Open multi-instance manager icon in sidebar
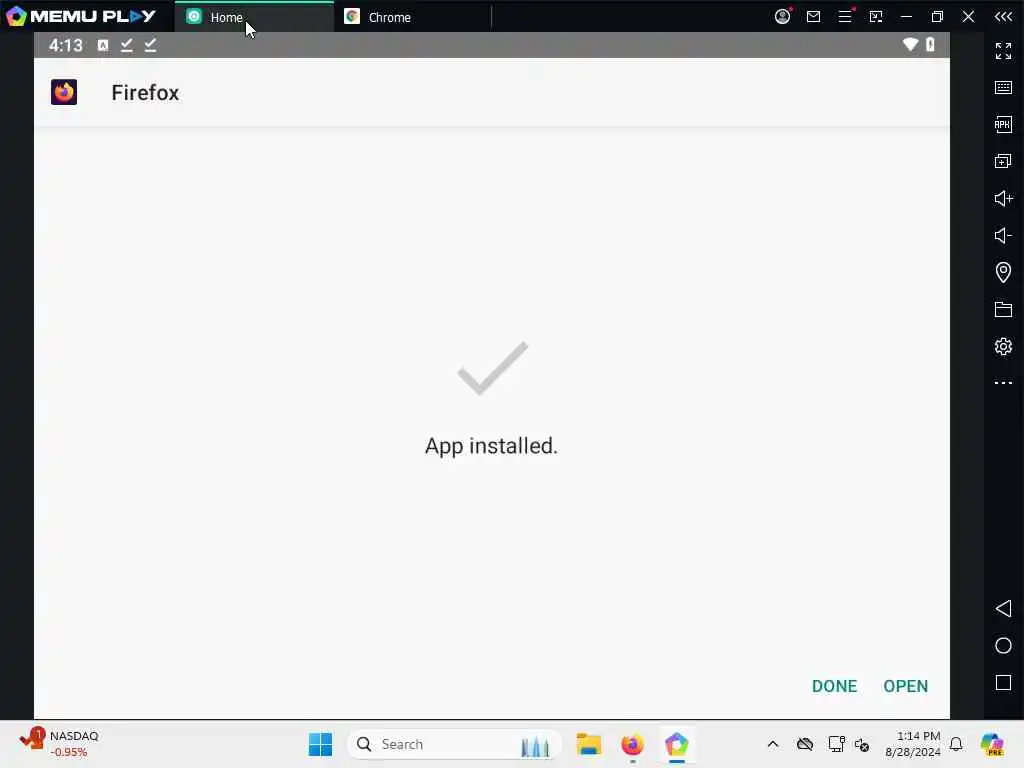The height and width of the screenshot is (768, 1024). pyautogui.click(x=1003, y=161)
